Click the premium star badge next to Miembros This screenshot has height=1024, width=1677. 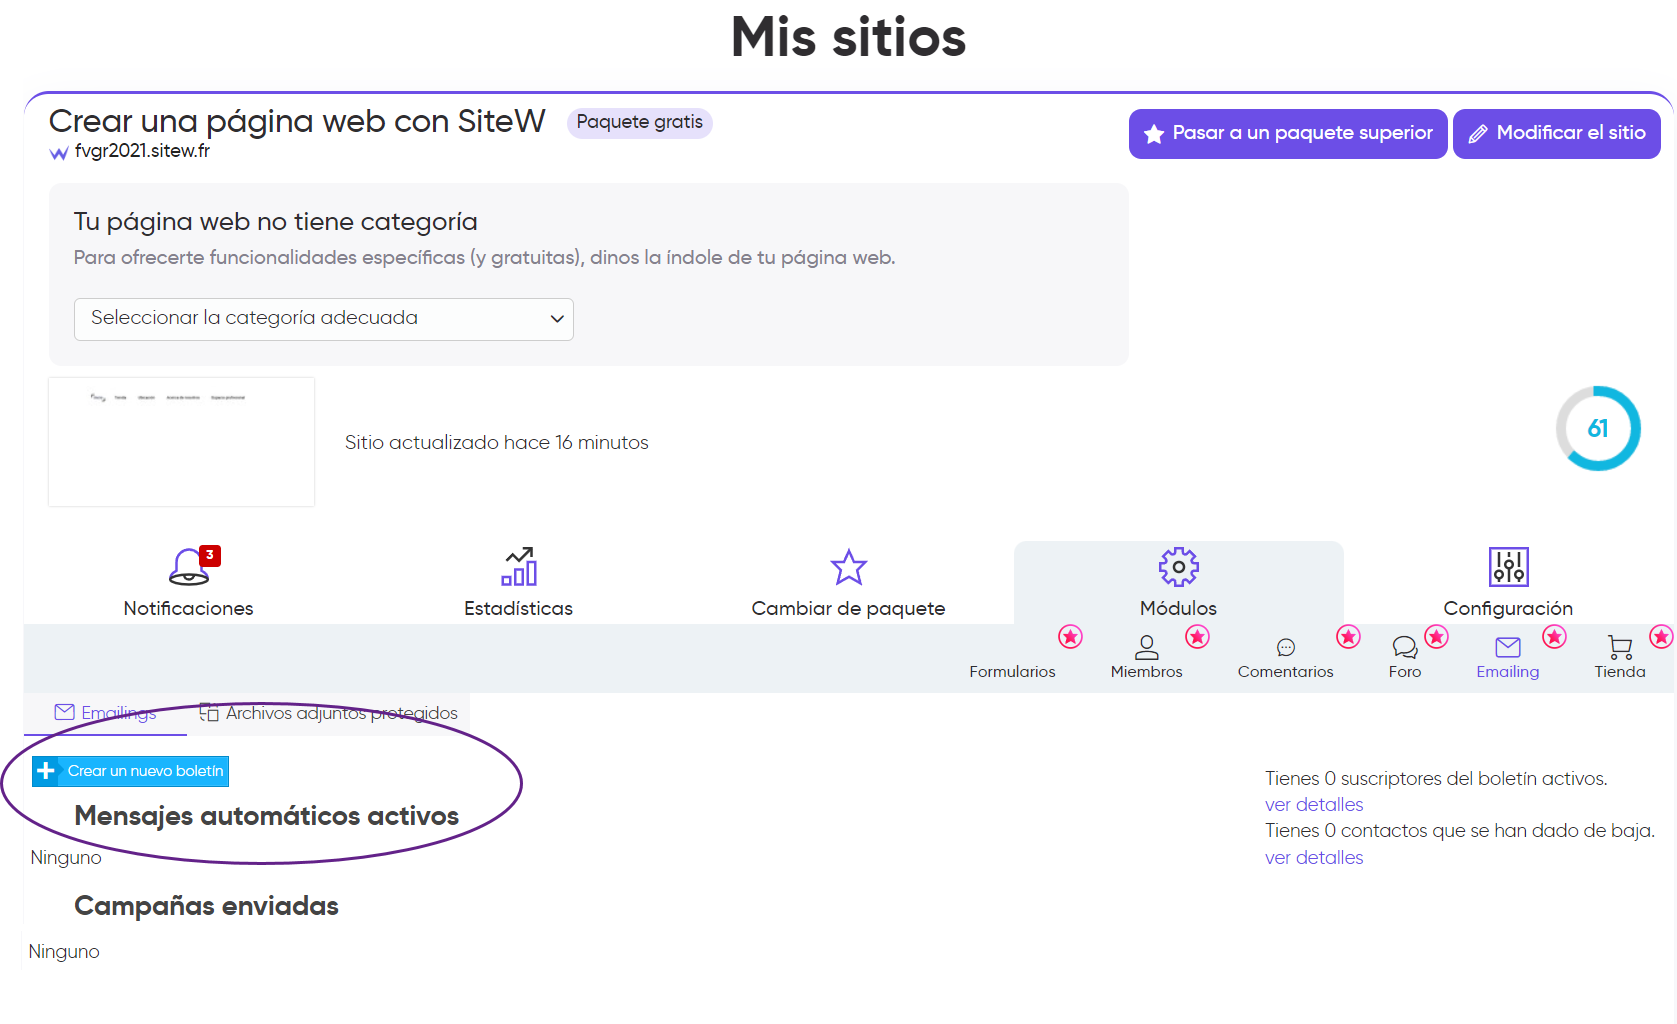(x=1198, y=637)
